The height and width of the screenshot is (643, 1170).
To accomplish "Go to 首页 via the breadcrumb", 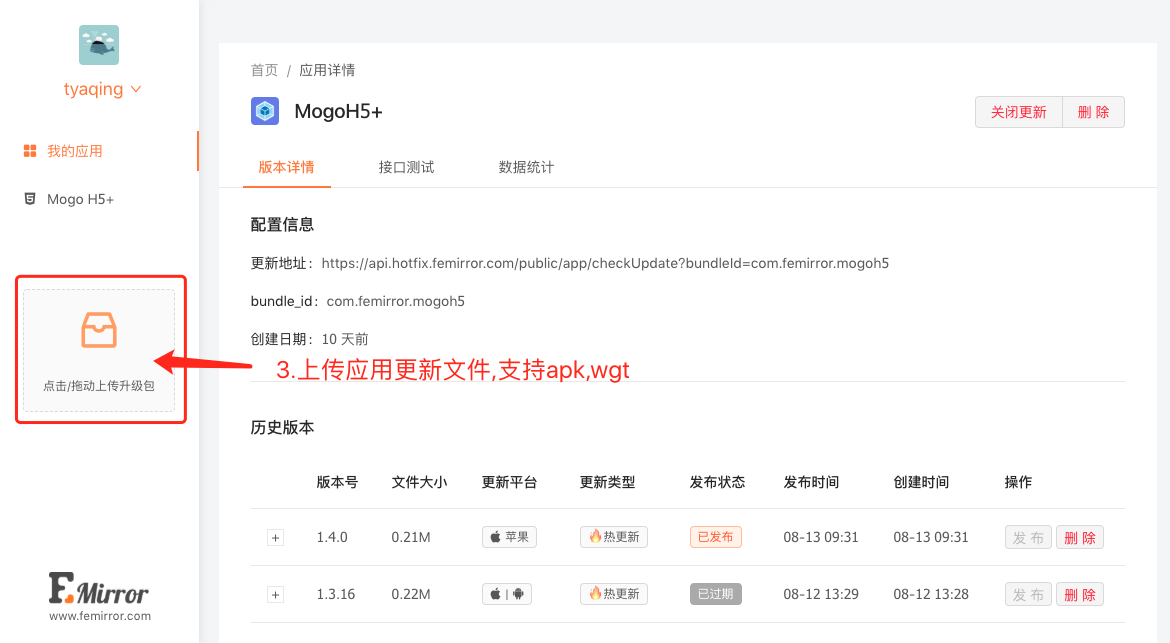I will [x=264, y=70].
